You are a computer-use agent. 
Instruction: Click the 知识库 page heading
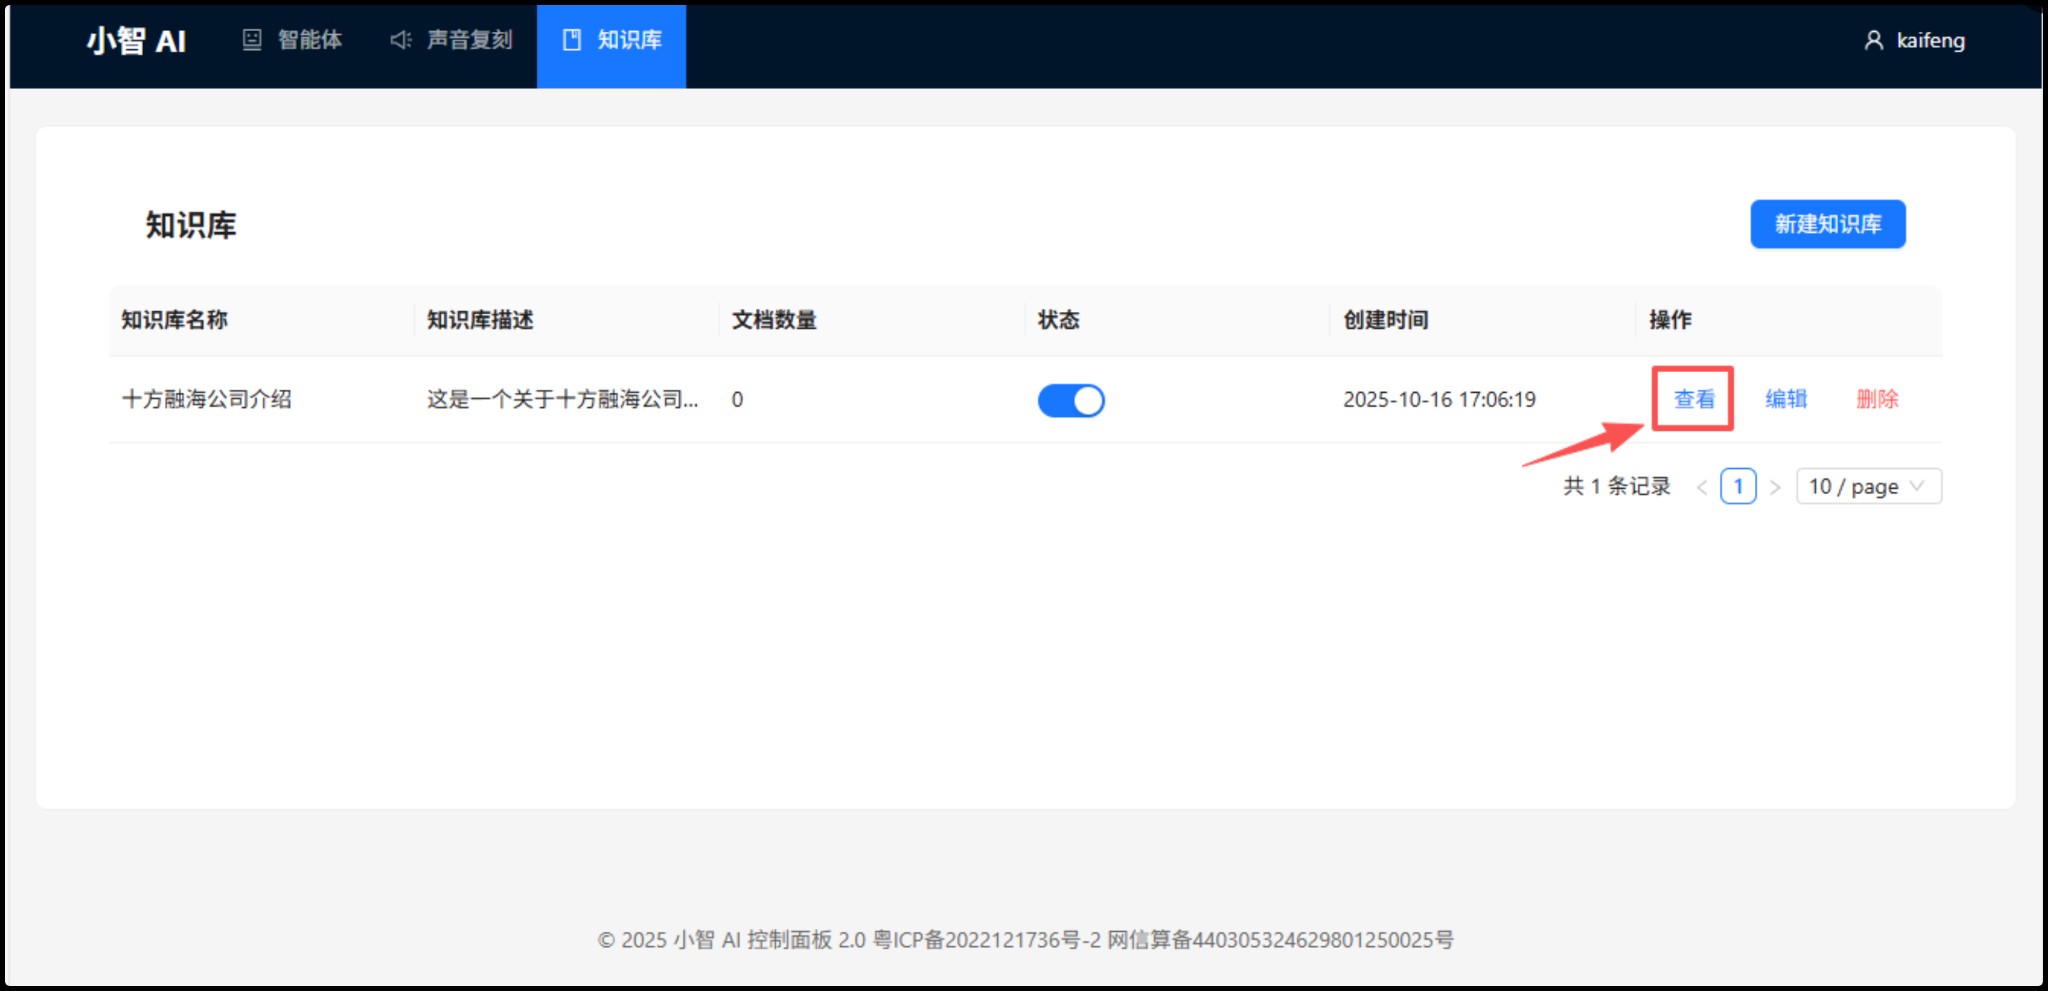(191, 225)
